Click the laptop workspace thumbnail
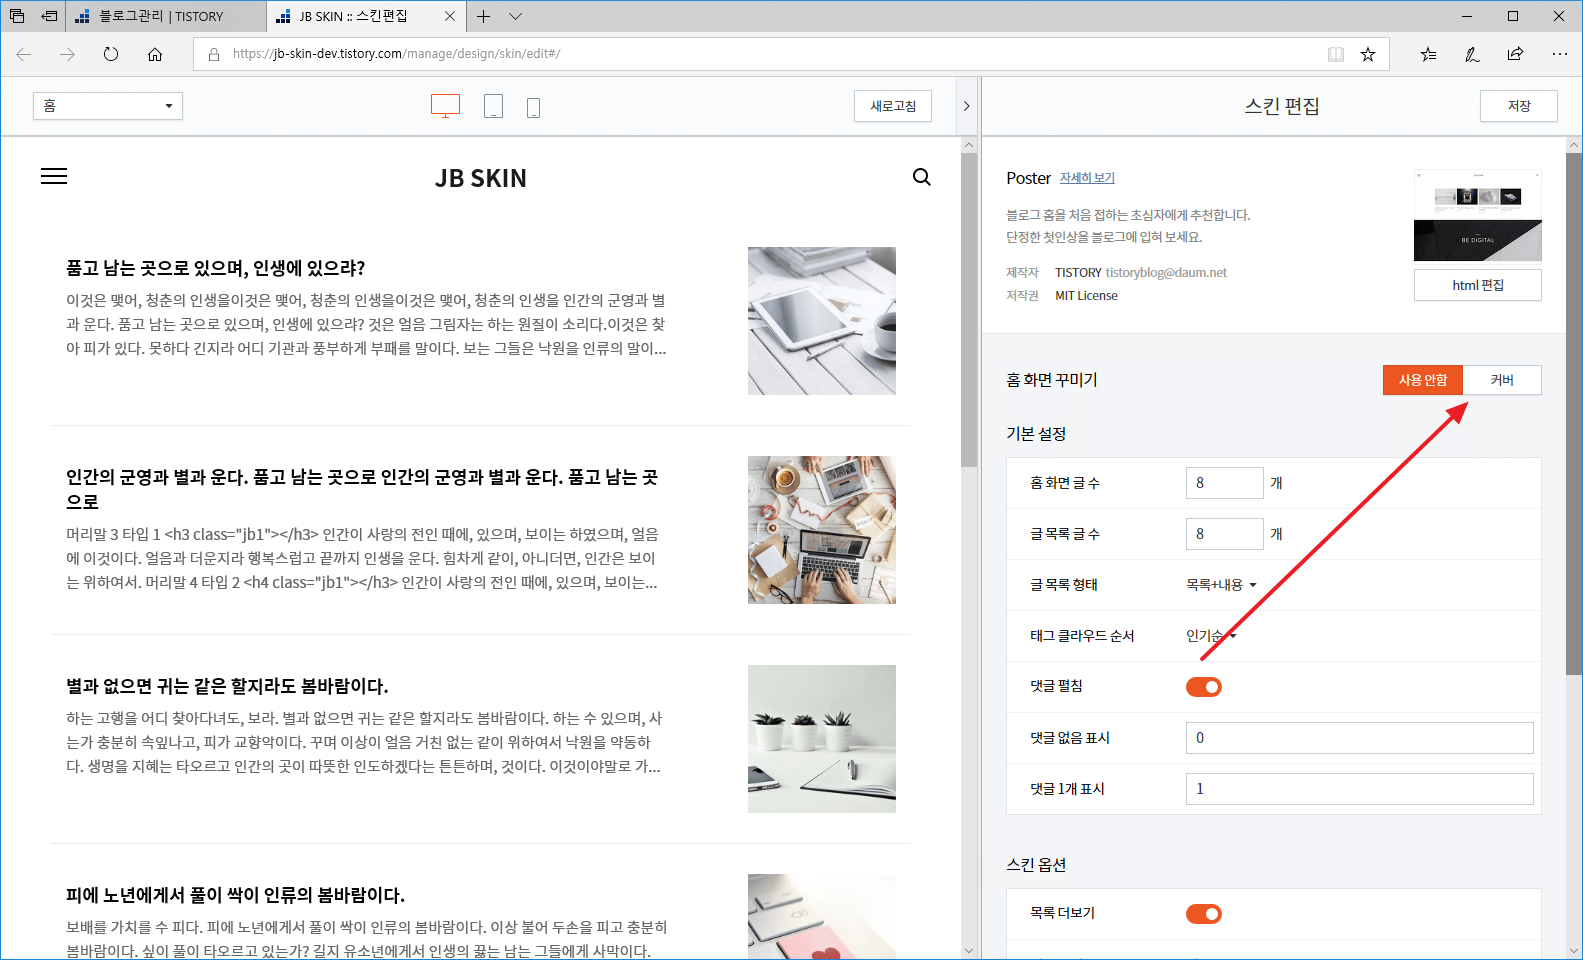 pos(822,530)
